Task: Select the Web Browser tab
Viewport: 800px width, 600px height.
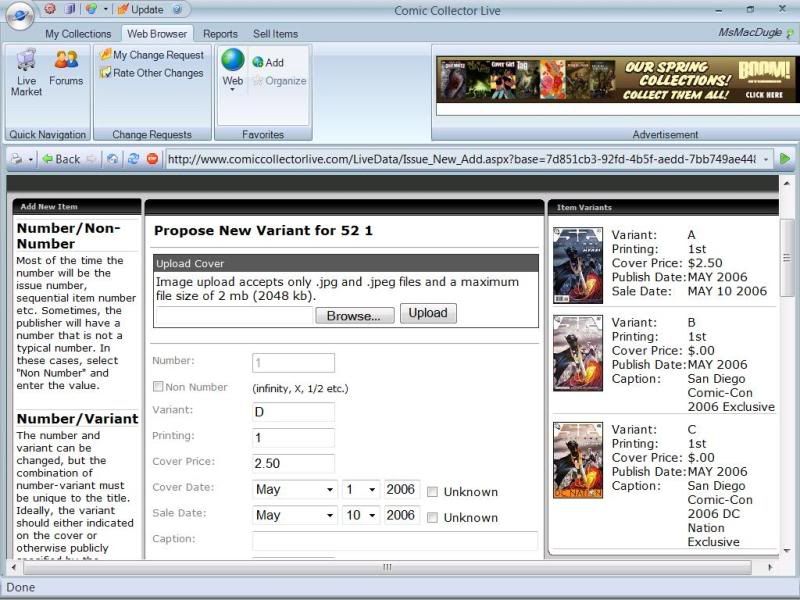Action: 157,34
